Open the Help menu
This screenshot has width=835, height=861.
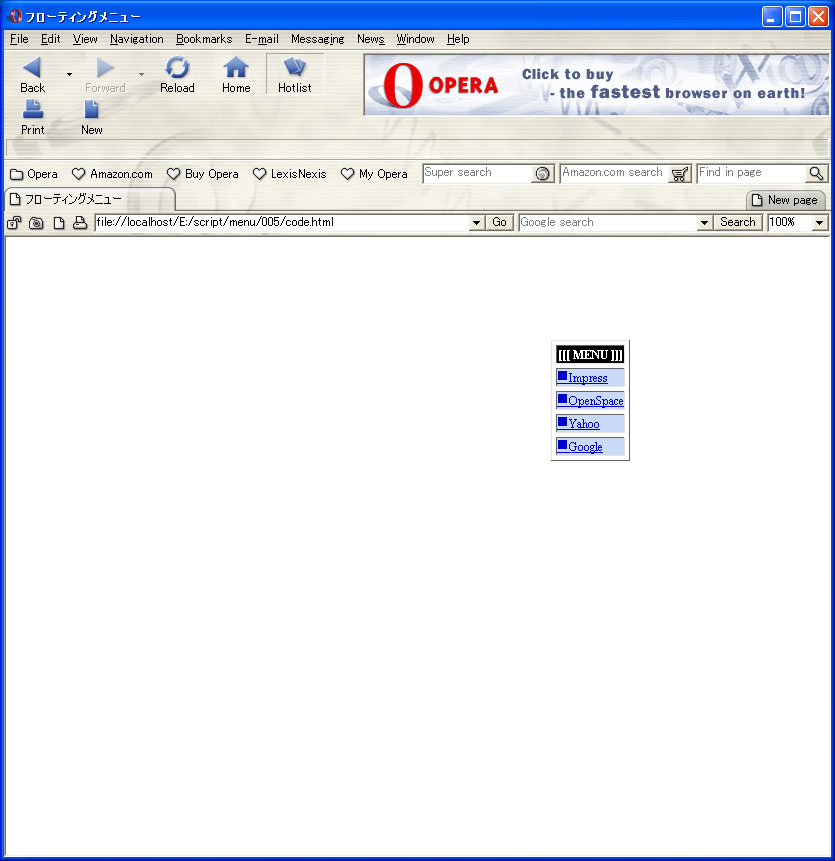458,39
